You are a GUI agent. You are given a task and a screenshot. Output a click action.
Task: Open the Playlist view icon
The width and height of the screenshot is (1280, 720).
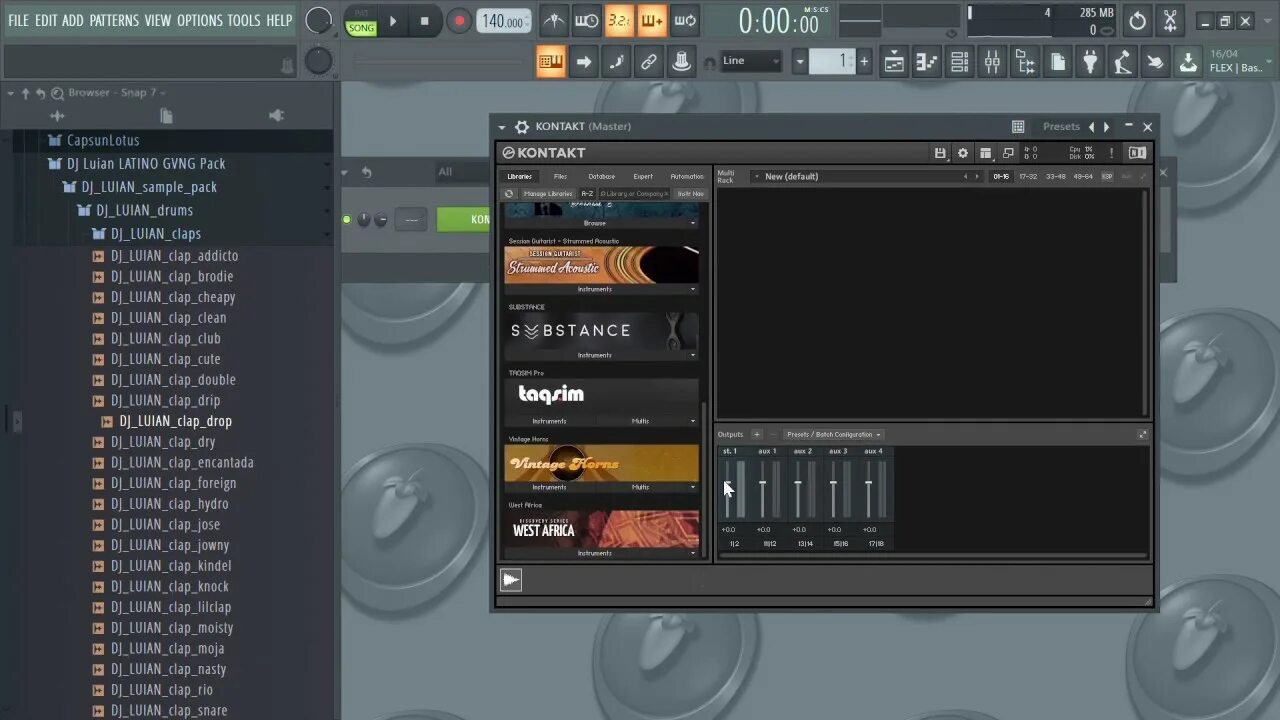pos(894,62)
